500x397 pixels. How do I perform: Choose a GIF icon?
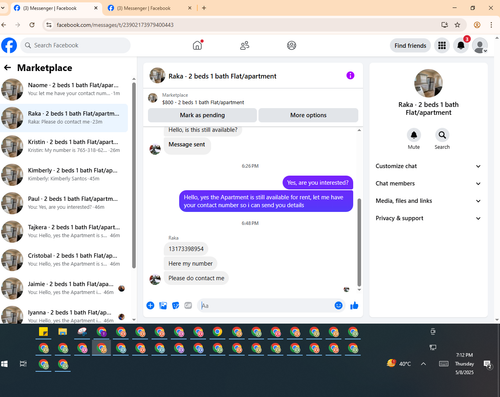pyautogui.click(x=188, y=305)
